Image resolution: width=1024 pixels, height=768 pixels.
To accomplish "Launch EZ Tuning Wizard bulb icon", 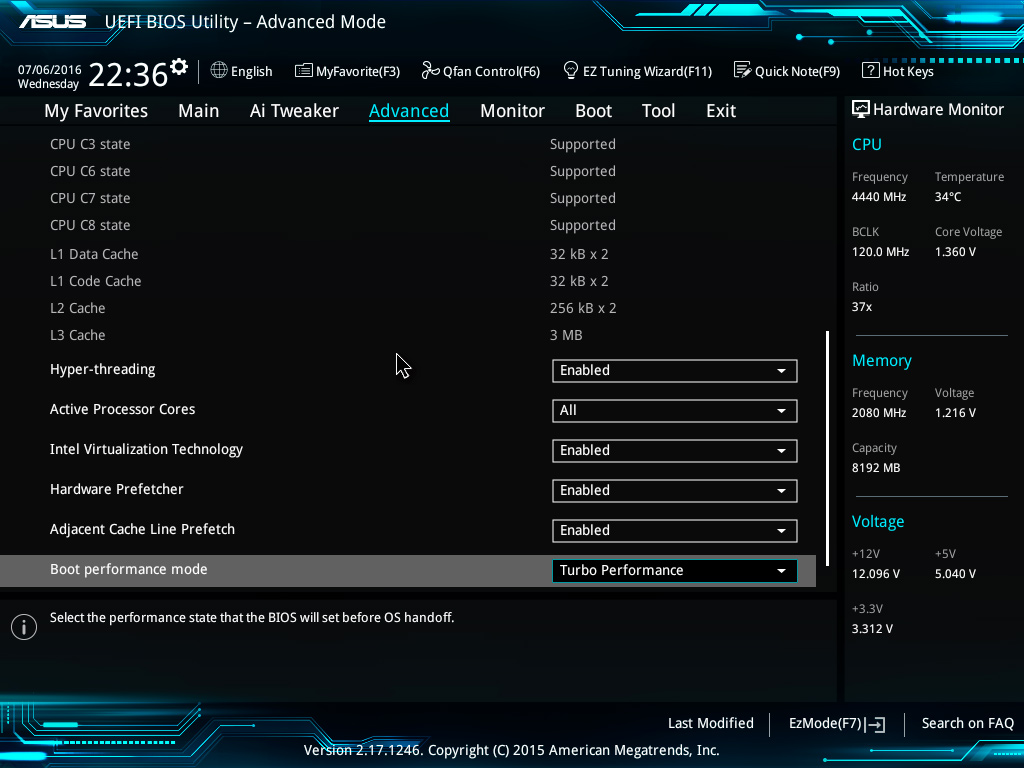I will click(x=571, y=71).
